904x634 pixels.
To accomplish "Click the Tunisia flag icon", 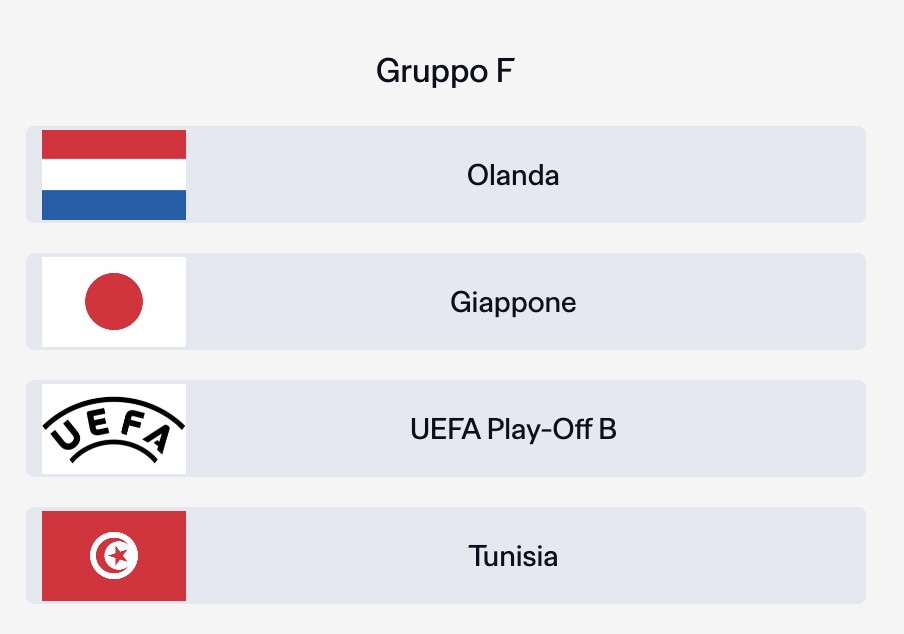I will [114, 556].
